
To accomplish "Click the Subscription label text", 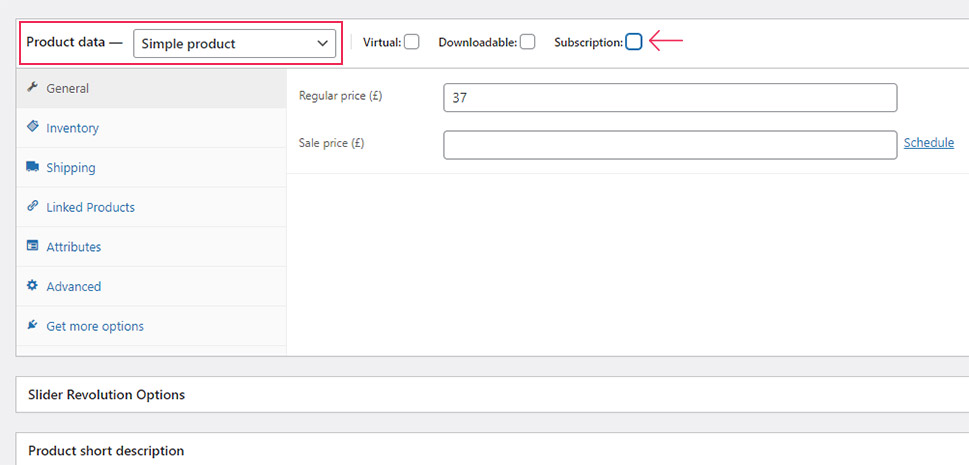I will tap(588, 43).
